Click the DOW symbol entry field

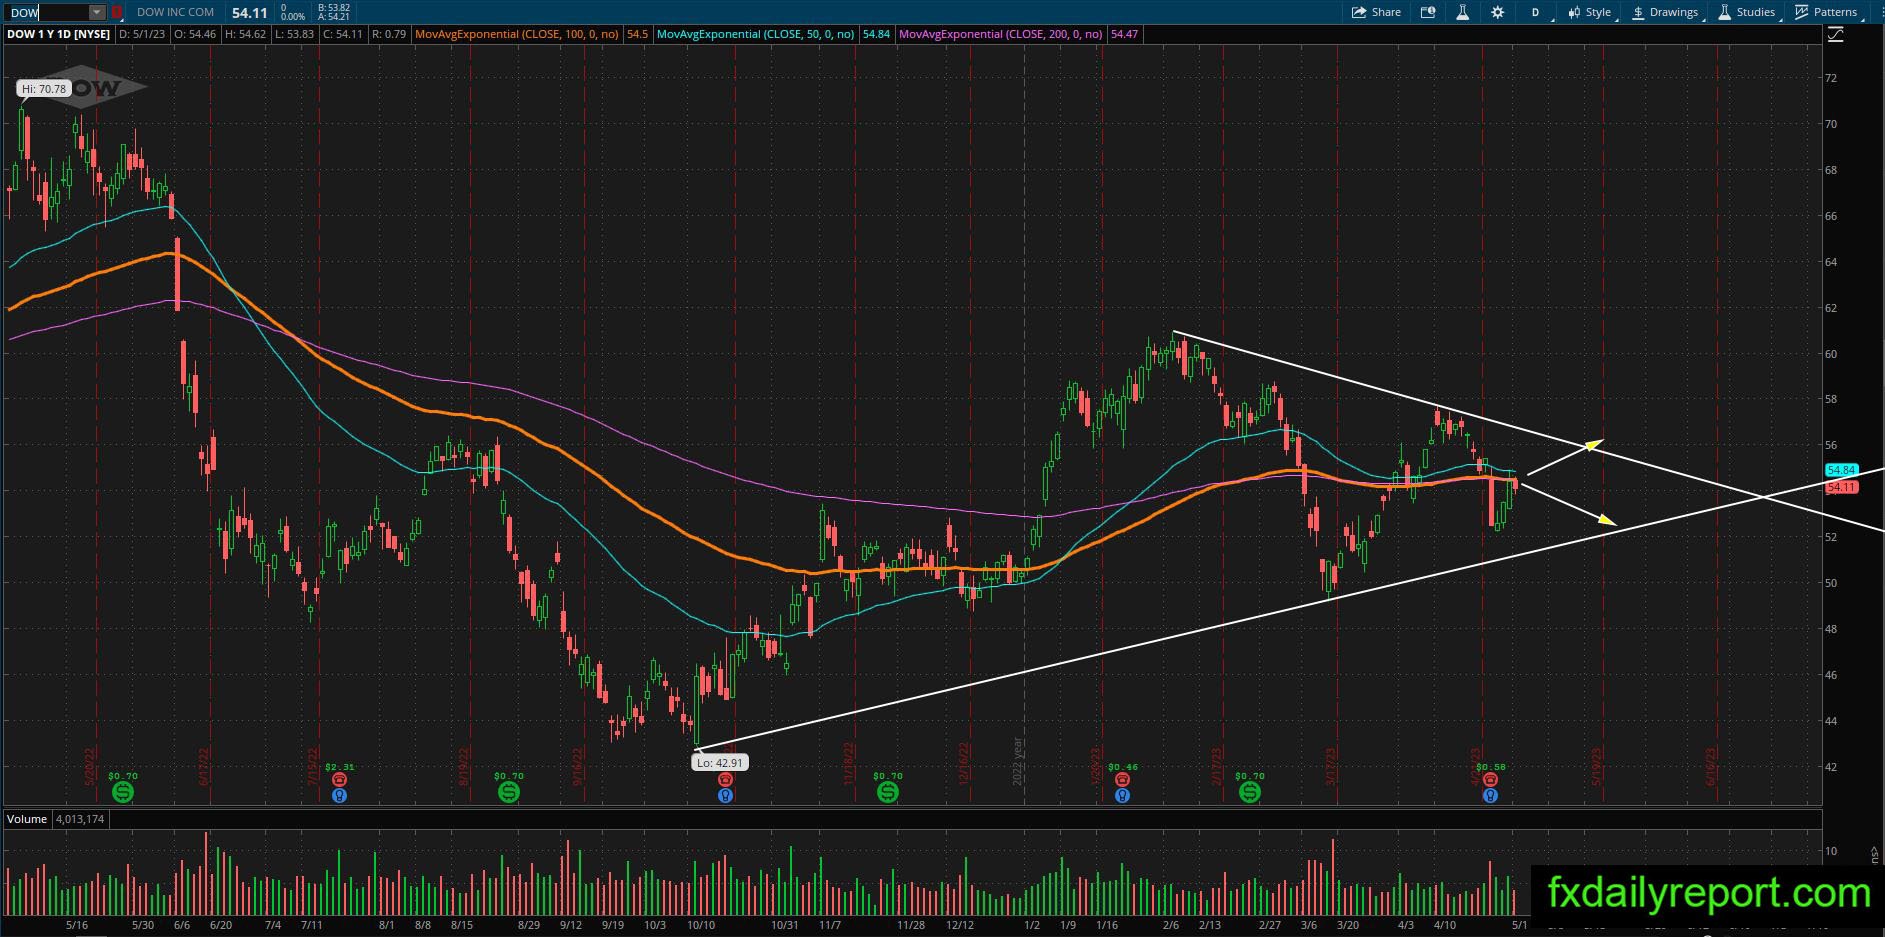[48, 12]
